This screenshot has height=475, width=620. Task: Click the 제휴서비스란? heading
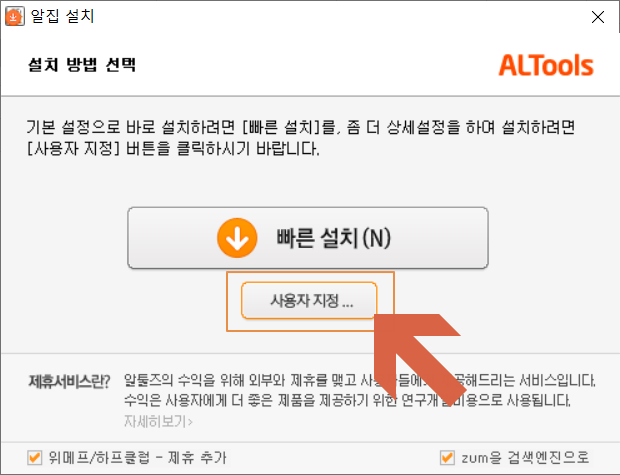(69, 381)
